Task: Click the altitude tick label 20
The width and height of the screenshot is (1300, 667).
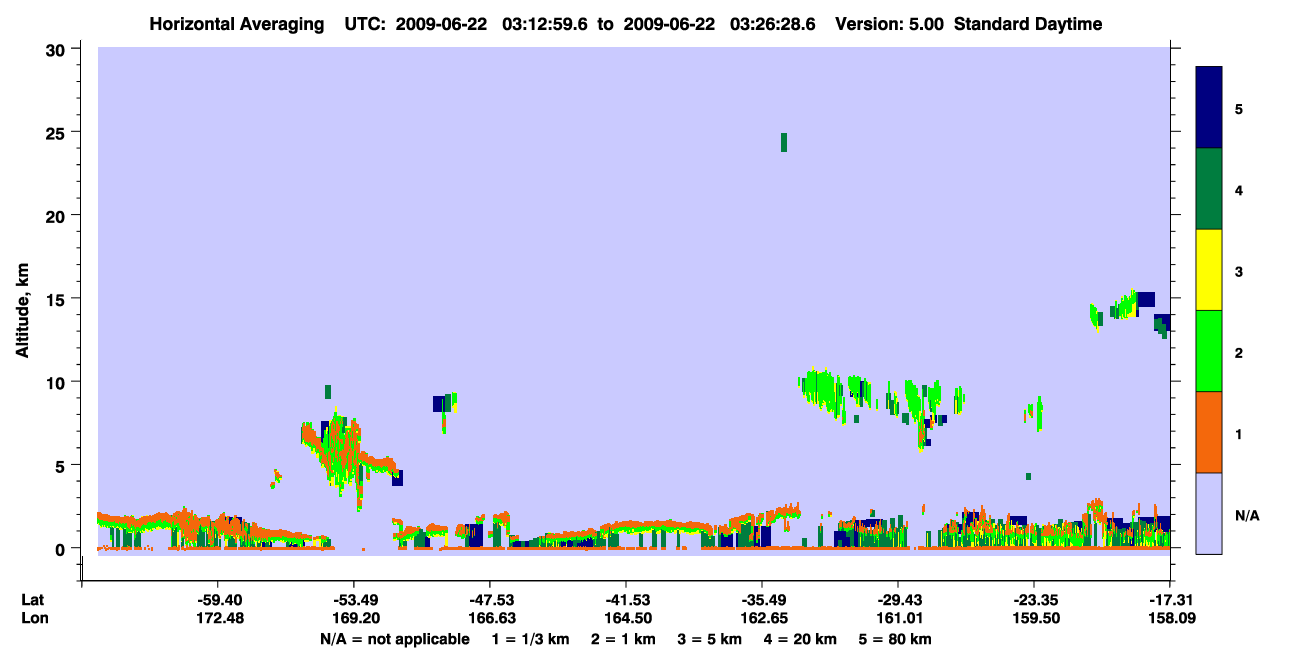Action: tap(58, 216)
